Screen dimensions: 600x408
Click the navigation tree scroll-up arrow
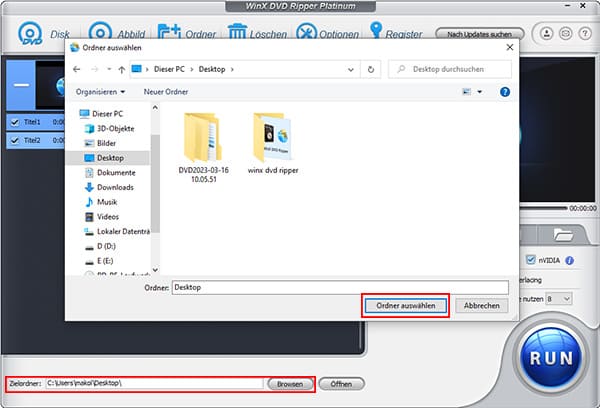pyautogui.click(x=155, y=108)
